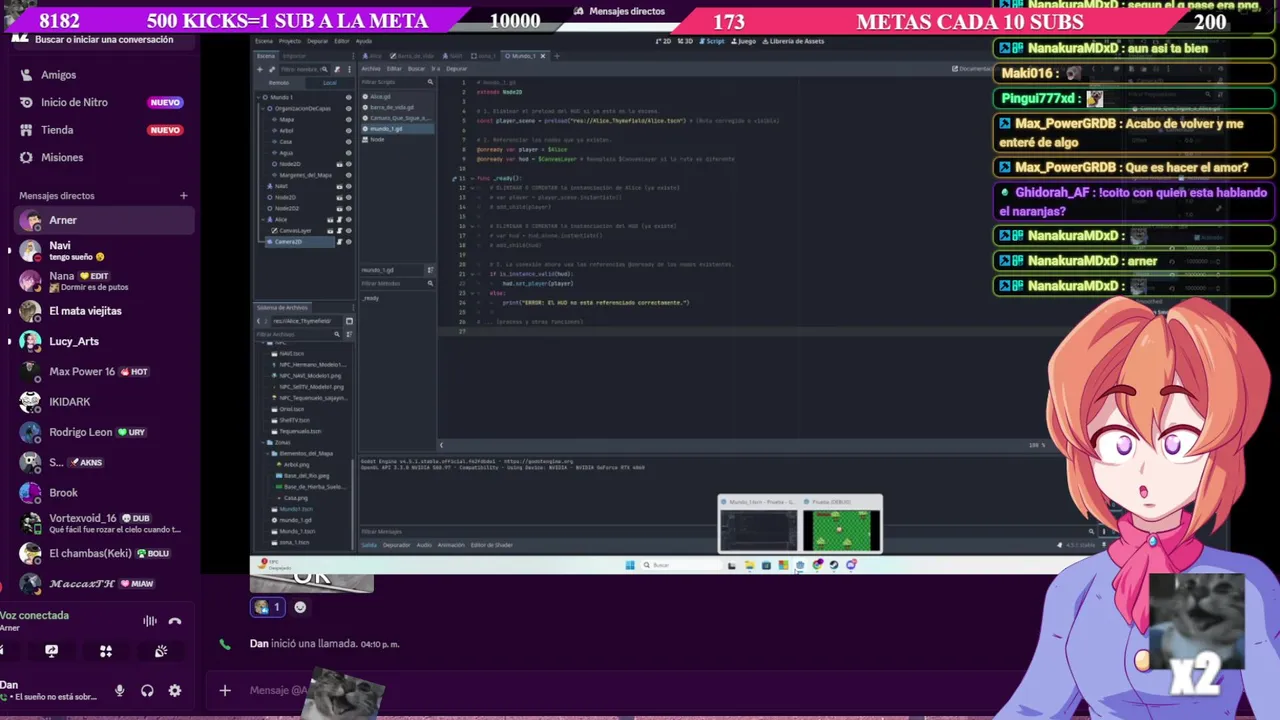Click search icon in Filtrar Scripts
The image size is (1280, 720).
click(430, 82)
